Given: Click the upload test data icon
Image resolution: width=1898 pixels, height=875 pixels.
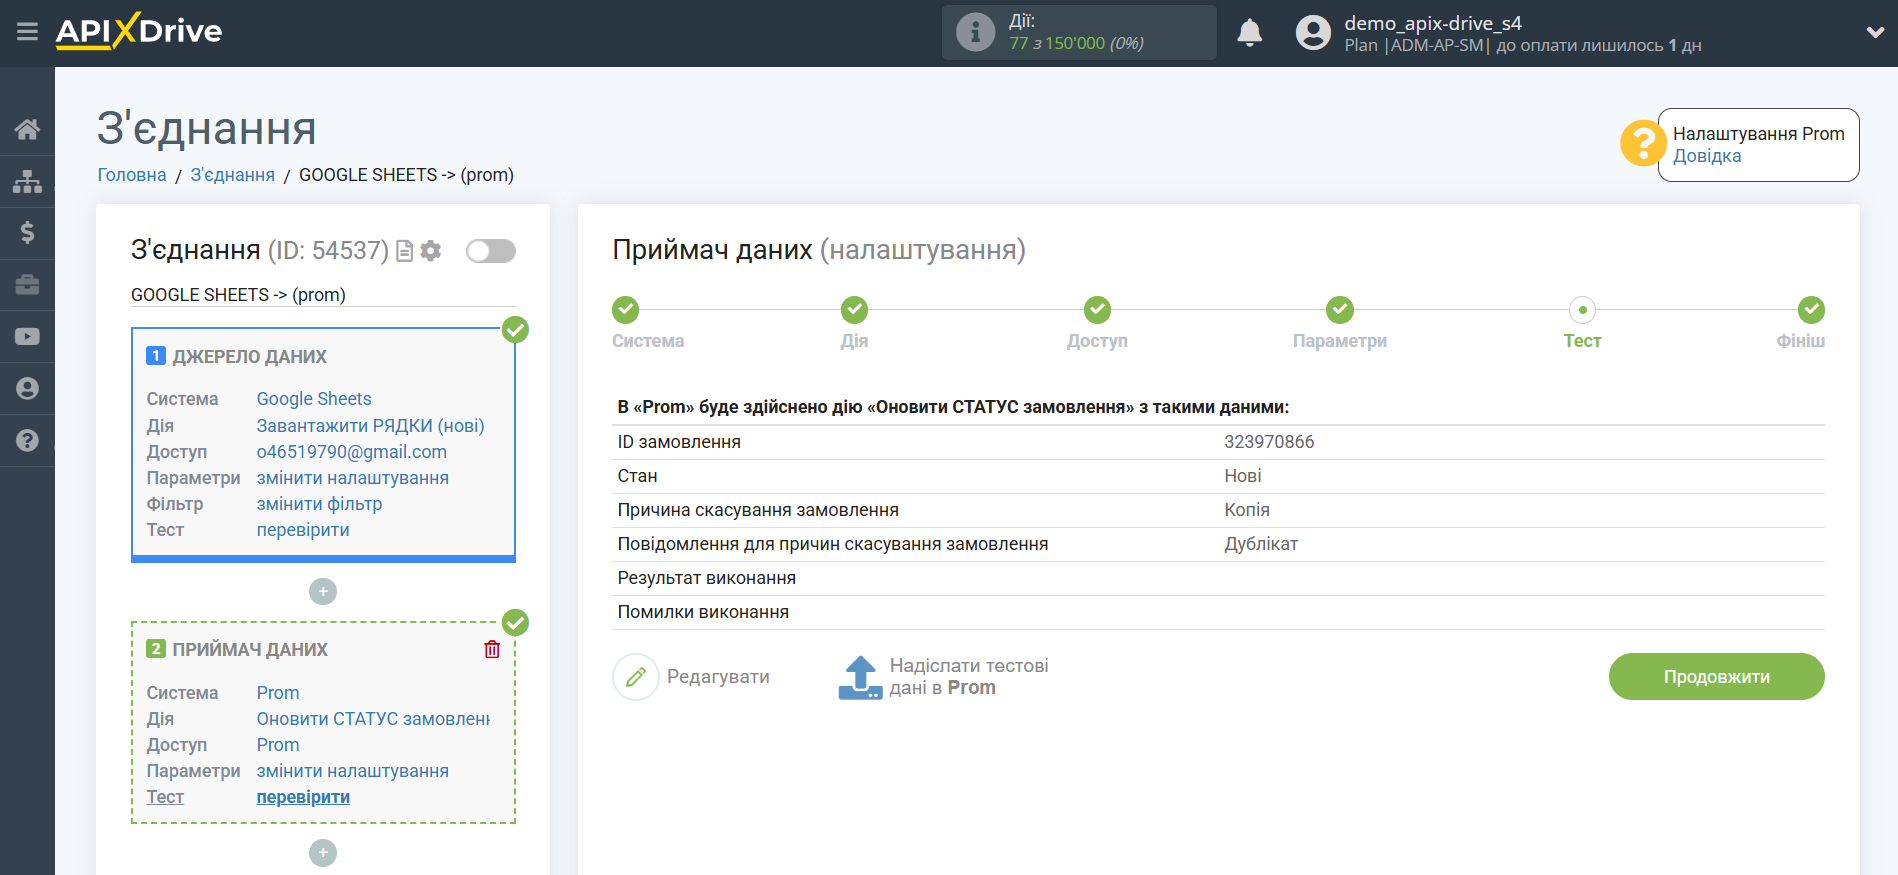Looking at the screenshot, I should [860, 677].
